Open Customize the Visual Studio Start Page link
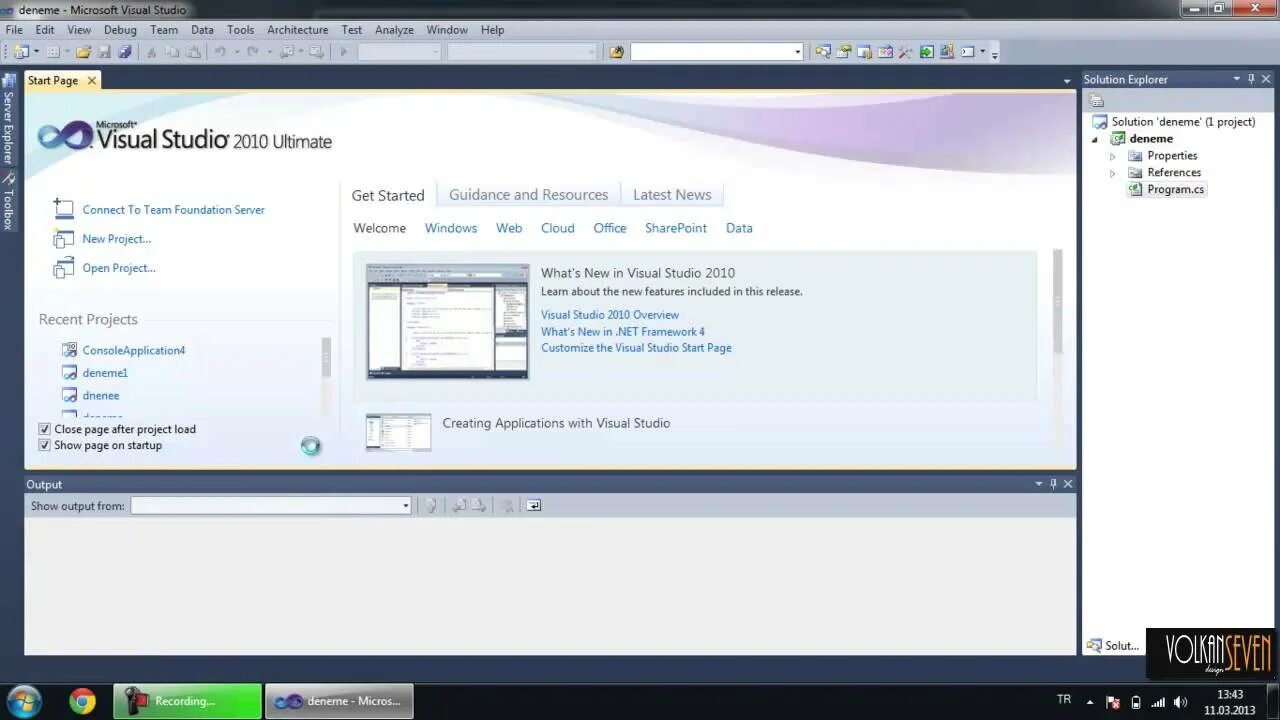The height and width of the screenshot is (720, 1280). [x=636, y=348]
